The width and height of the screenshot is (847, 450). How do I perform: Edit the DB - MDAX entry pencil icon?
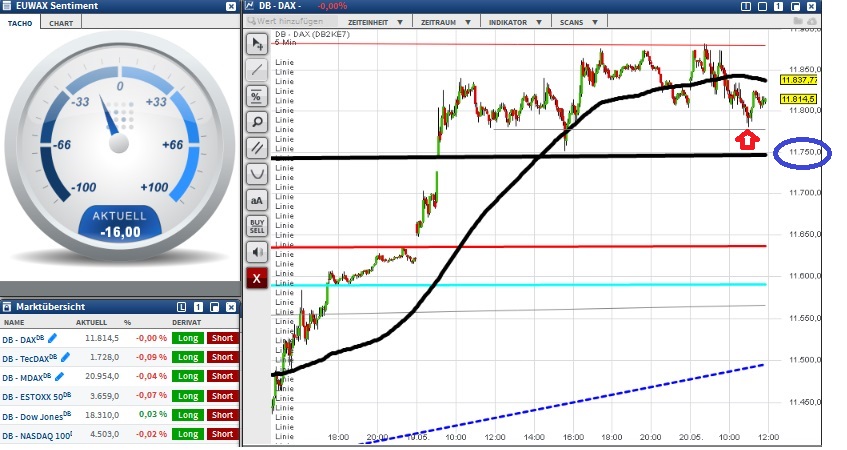point(59,376)
